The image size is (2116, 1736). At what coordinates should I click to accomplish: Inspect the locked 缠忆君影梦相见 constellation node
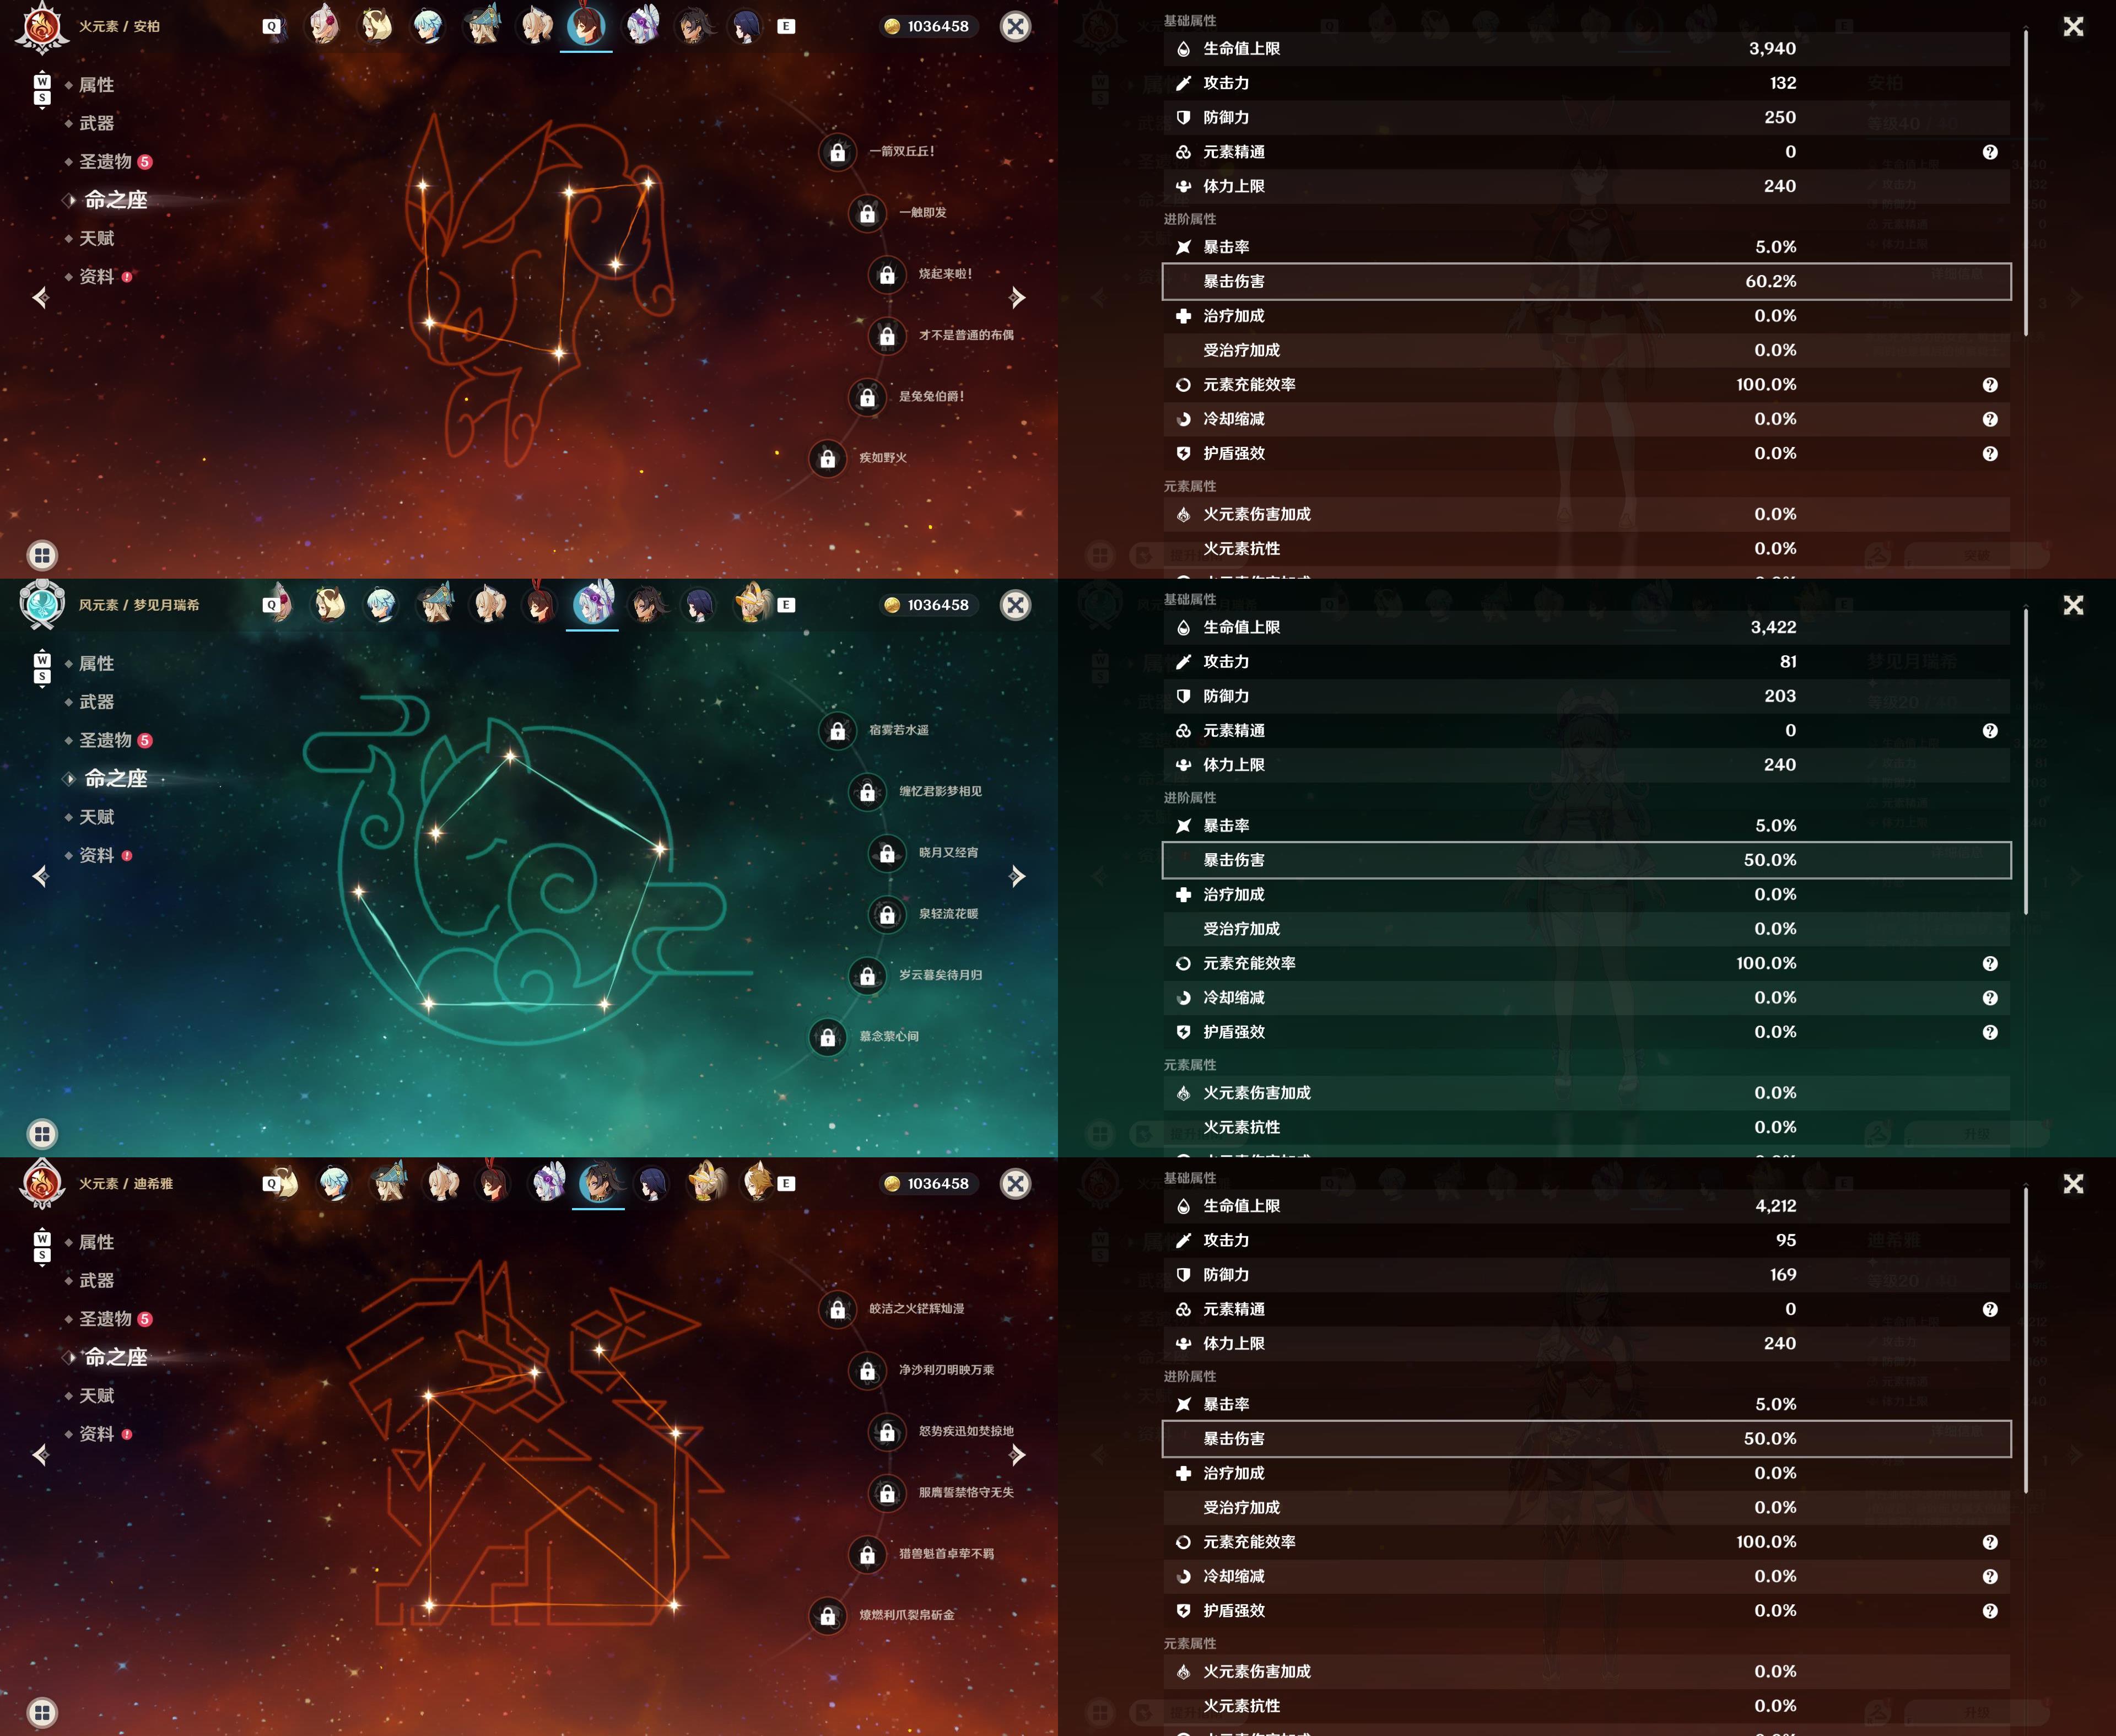(x=867, y=792)
